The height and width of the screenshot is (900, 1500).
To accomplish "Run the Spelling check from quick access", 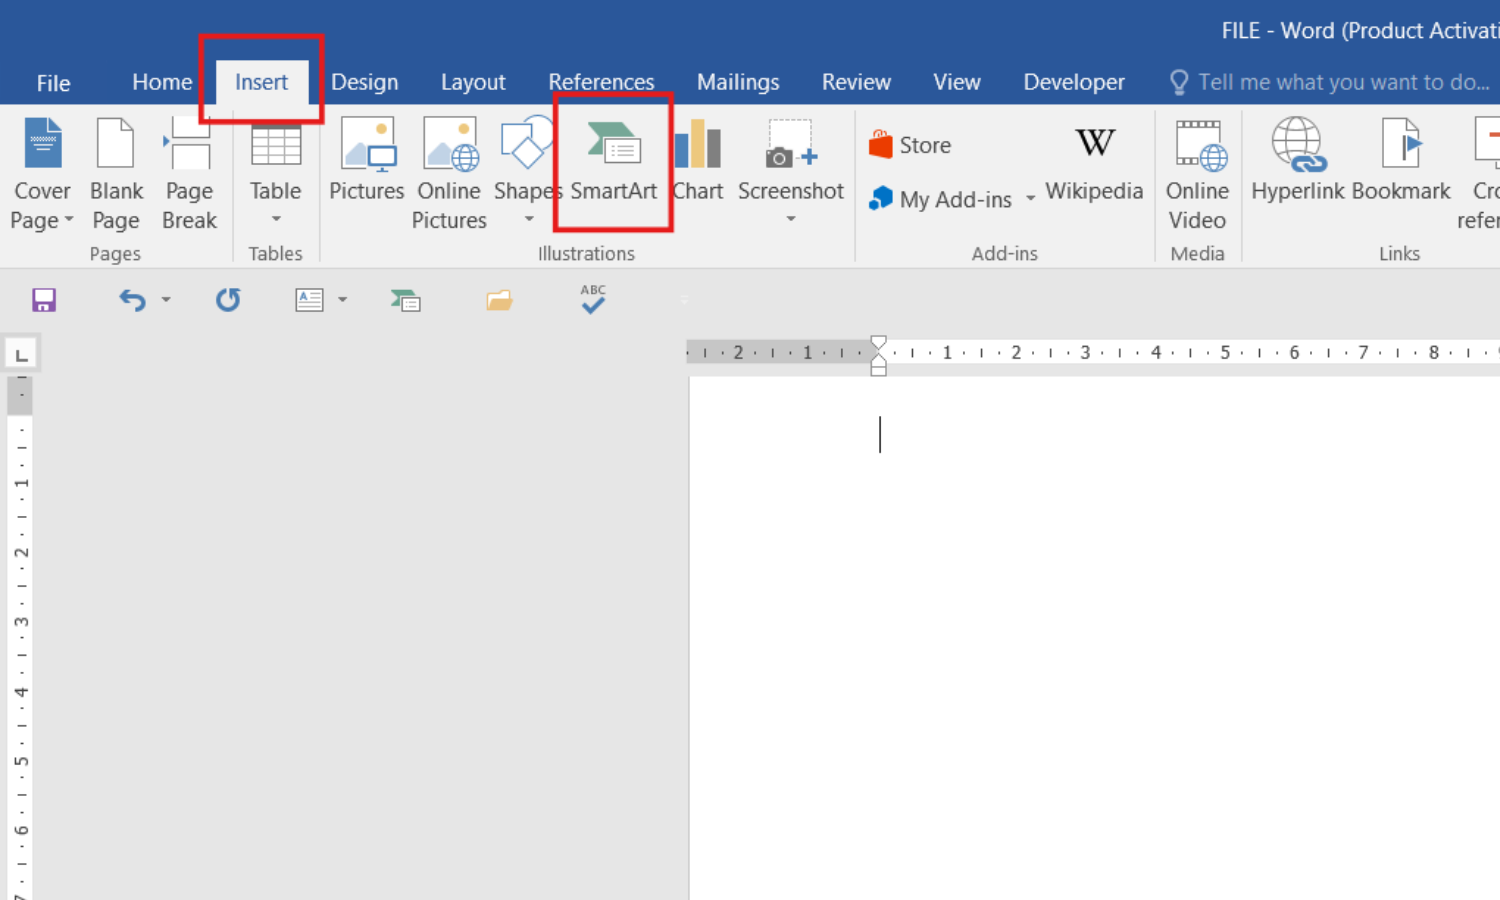I will pos(592,300).
